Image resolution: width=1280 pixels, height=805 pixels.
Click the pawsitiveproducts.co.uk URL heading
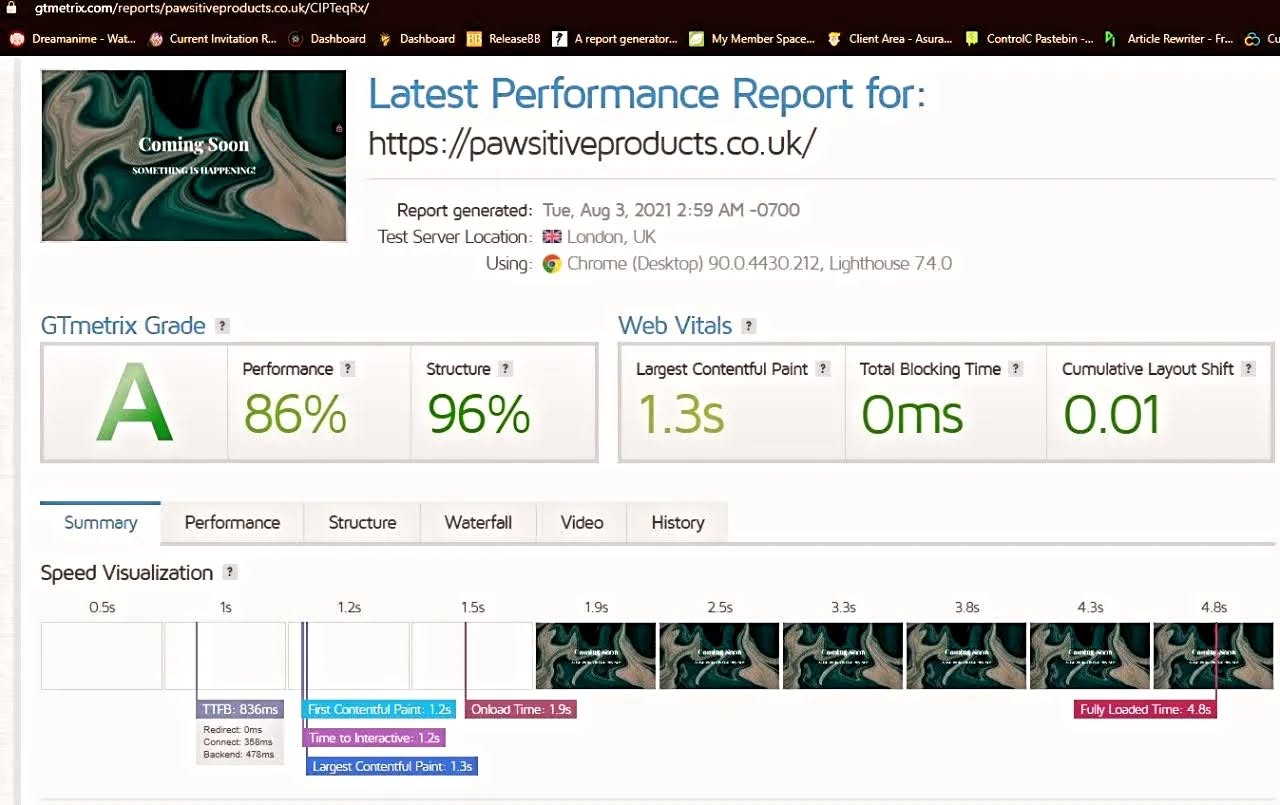(592, 144)
